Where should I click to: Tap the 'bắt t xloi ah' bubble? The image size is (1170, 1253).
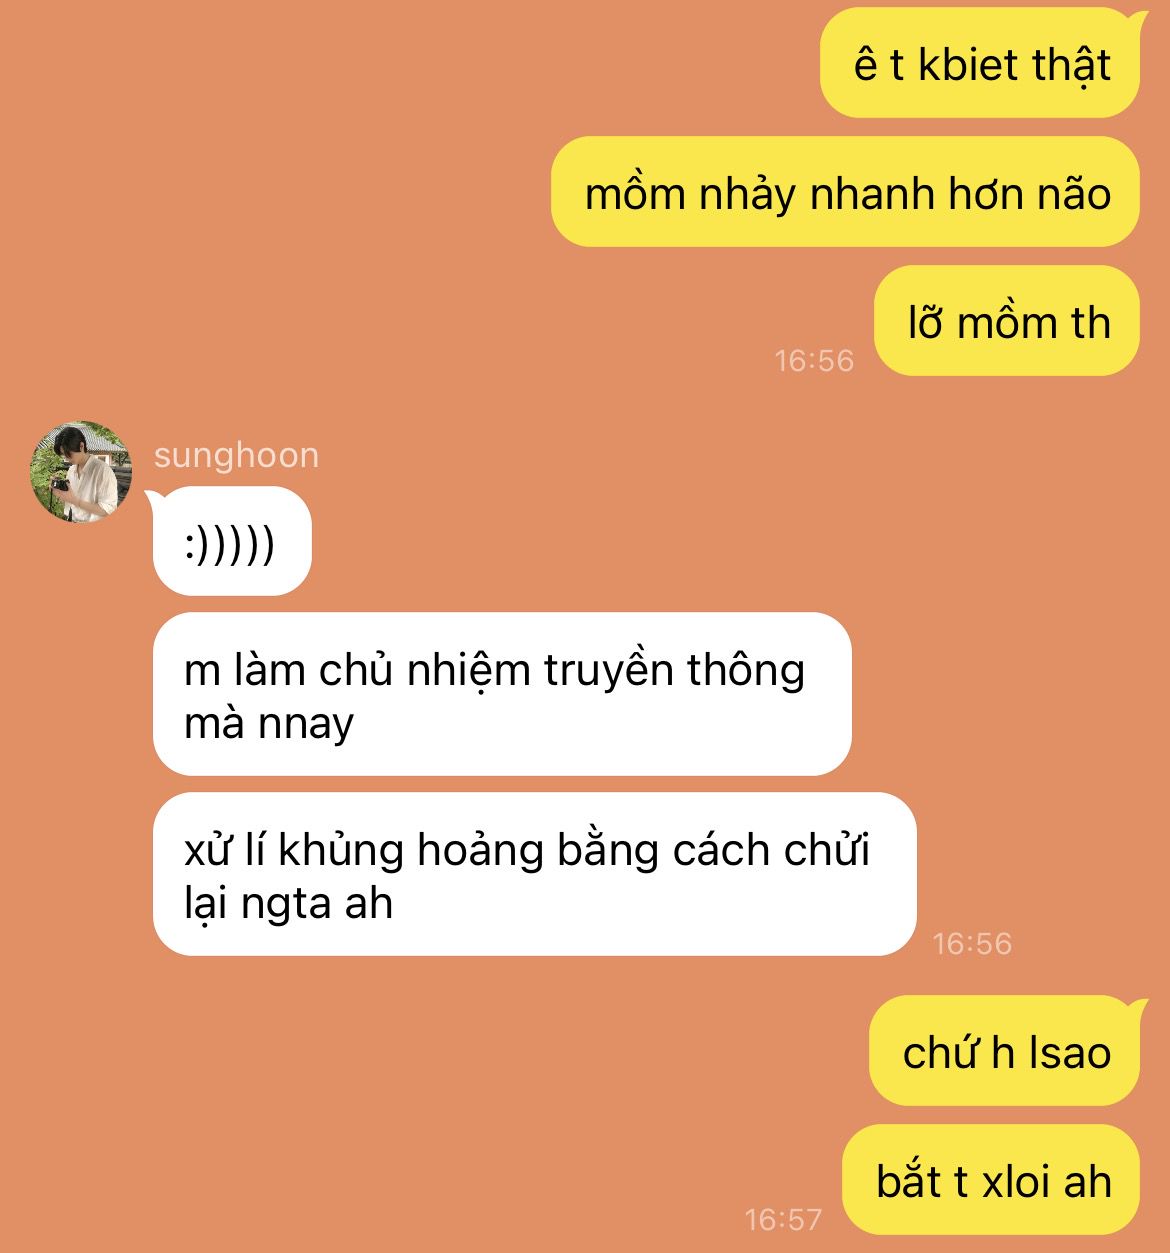click(991, 1180)
